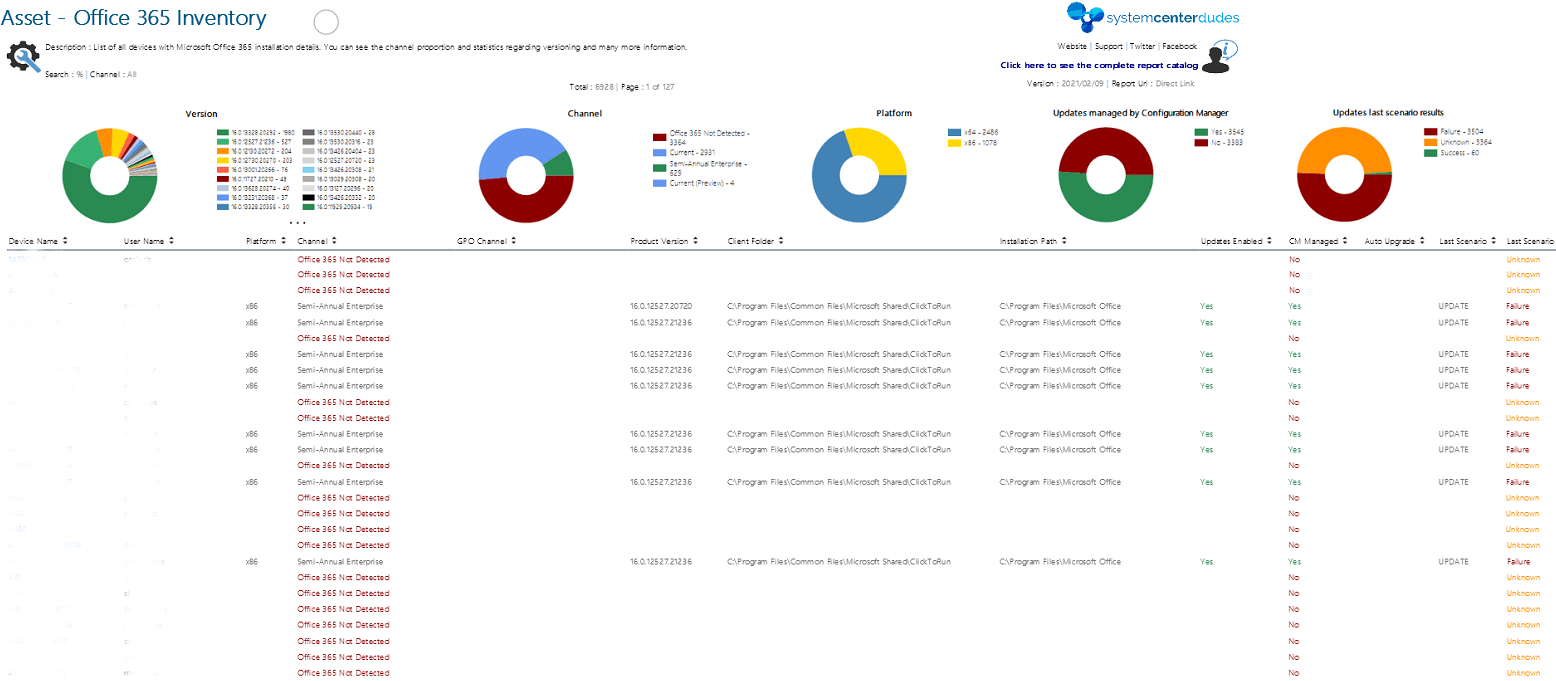Viewport: 1556px width, 681px height.
Task: Sort devices by CM Managed
Action: click(1345, 241)
